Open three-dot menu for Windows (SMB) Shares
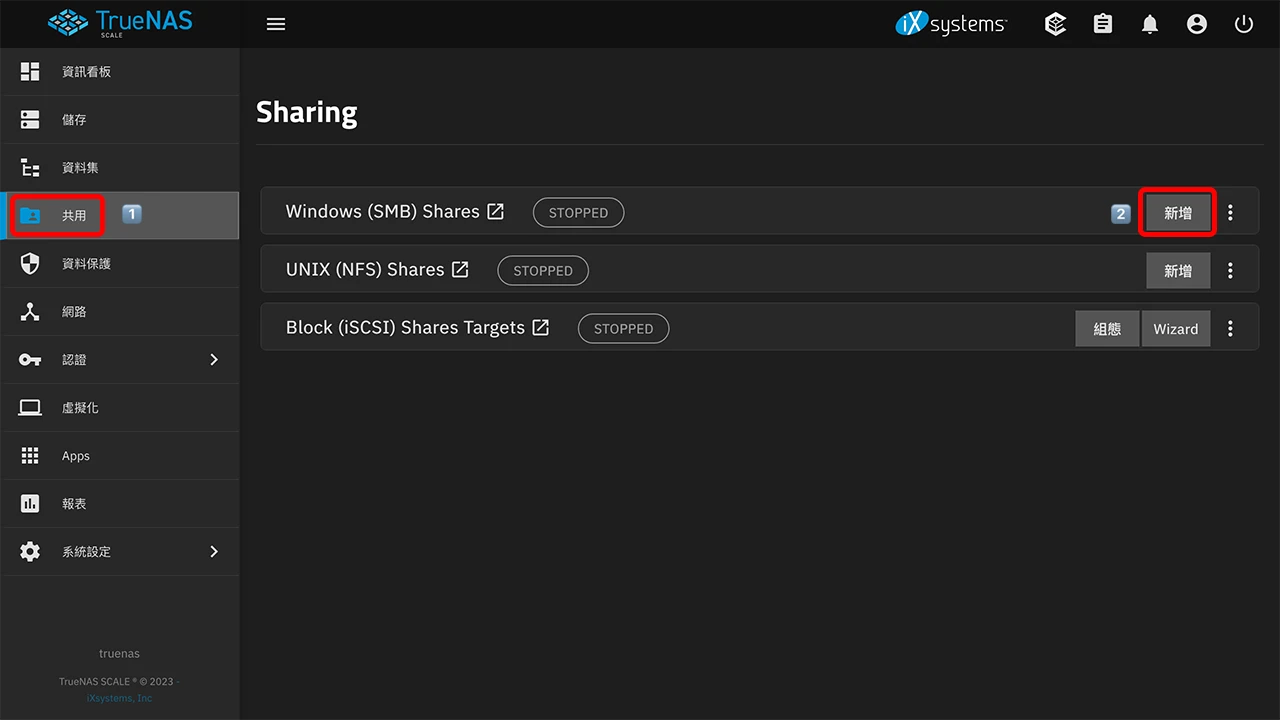The width and height of the screenshot is (1280, 720). point(1230,212)
